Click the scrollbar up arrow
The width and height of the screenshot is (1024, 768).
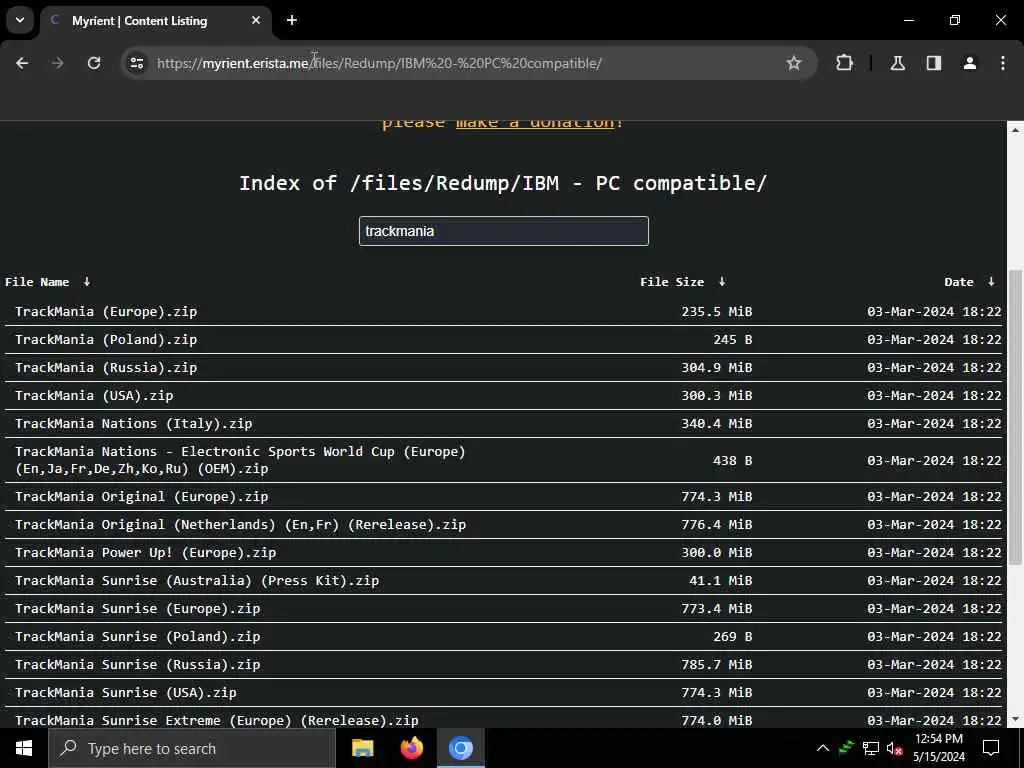[1015, 130]
